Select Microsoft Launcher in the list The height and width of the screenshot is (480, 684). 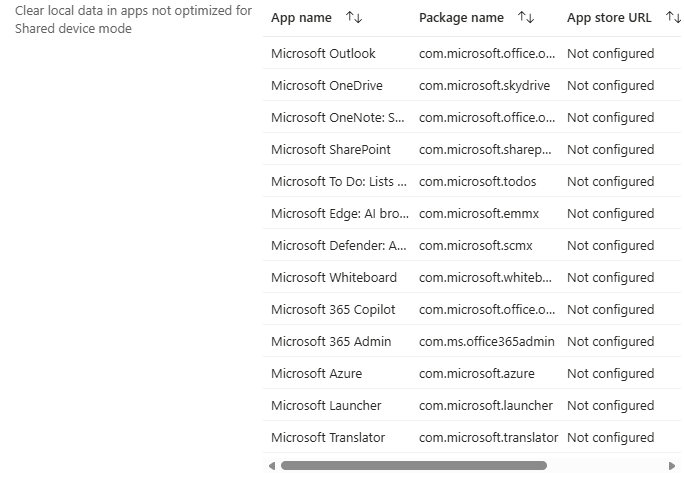(326, 406)
